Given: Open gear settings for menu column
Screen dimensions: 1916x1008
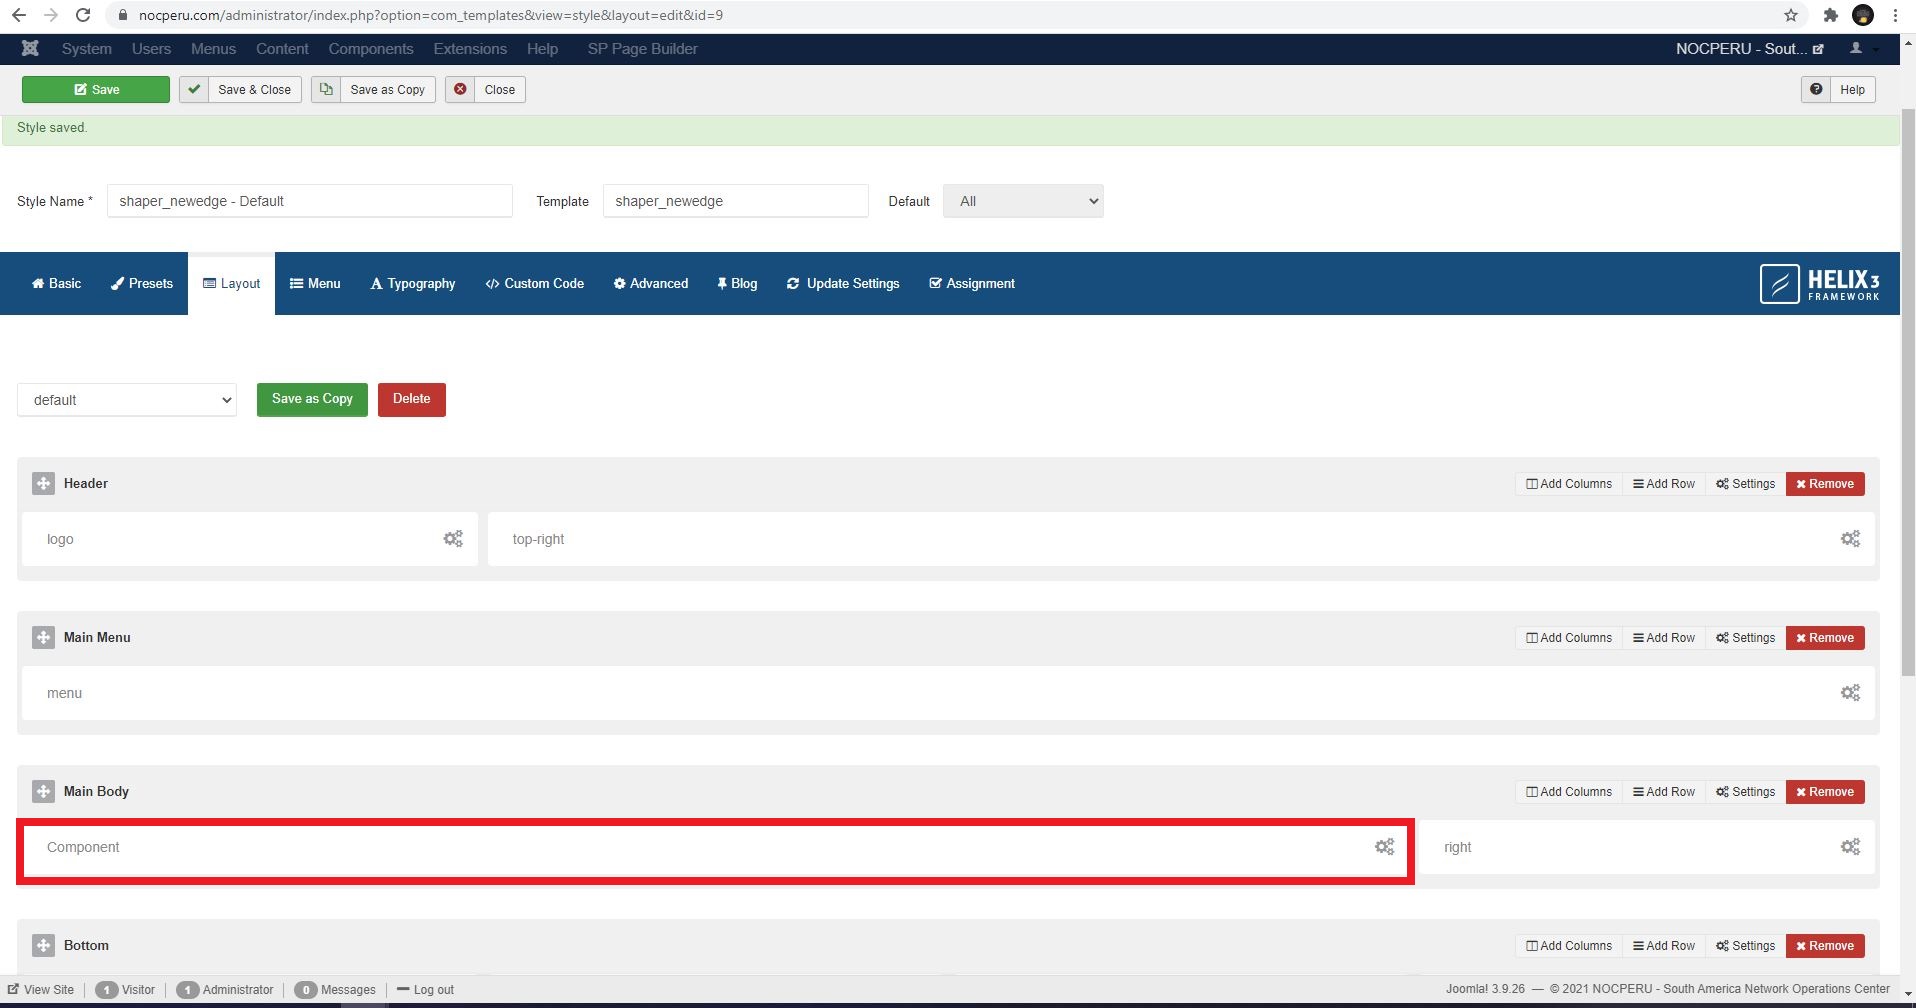Looking at the screenshot, I should pos(1850,693).
